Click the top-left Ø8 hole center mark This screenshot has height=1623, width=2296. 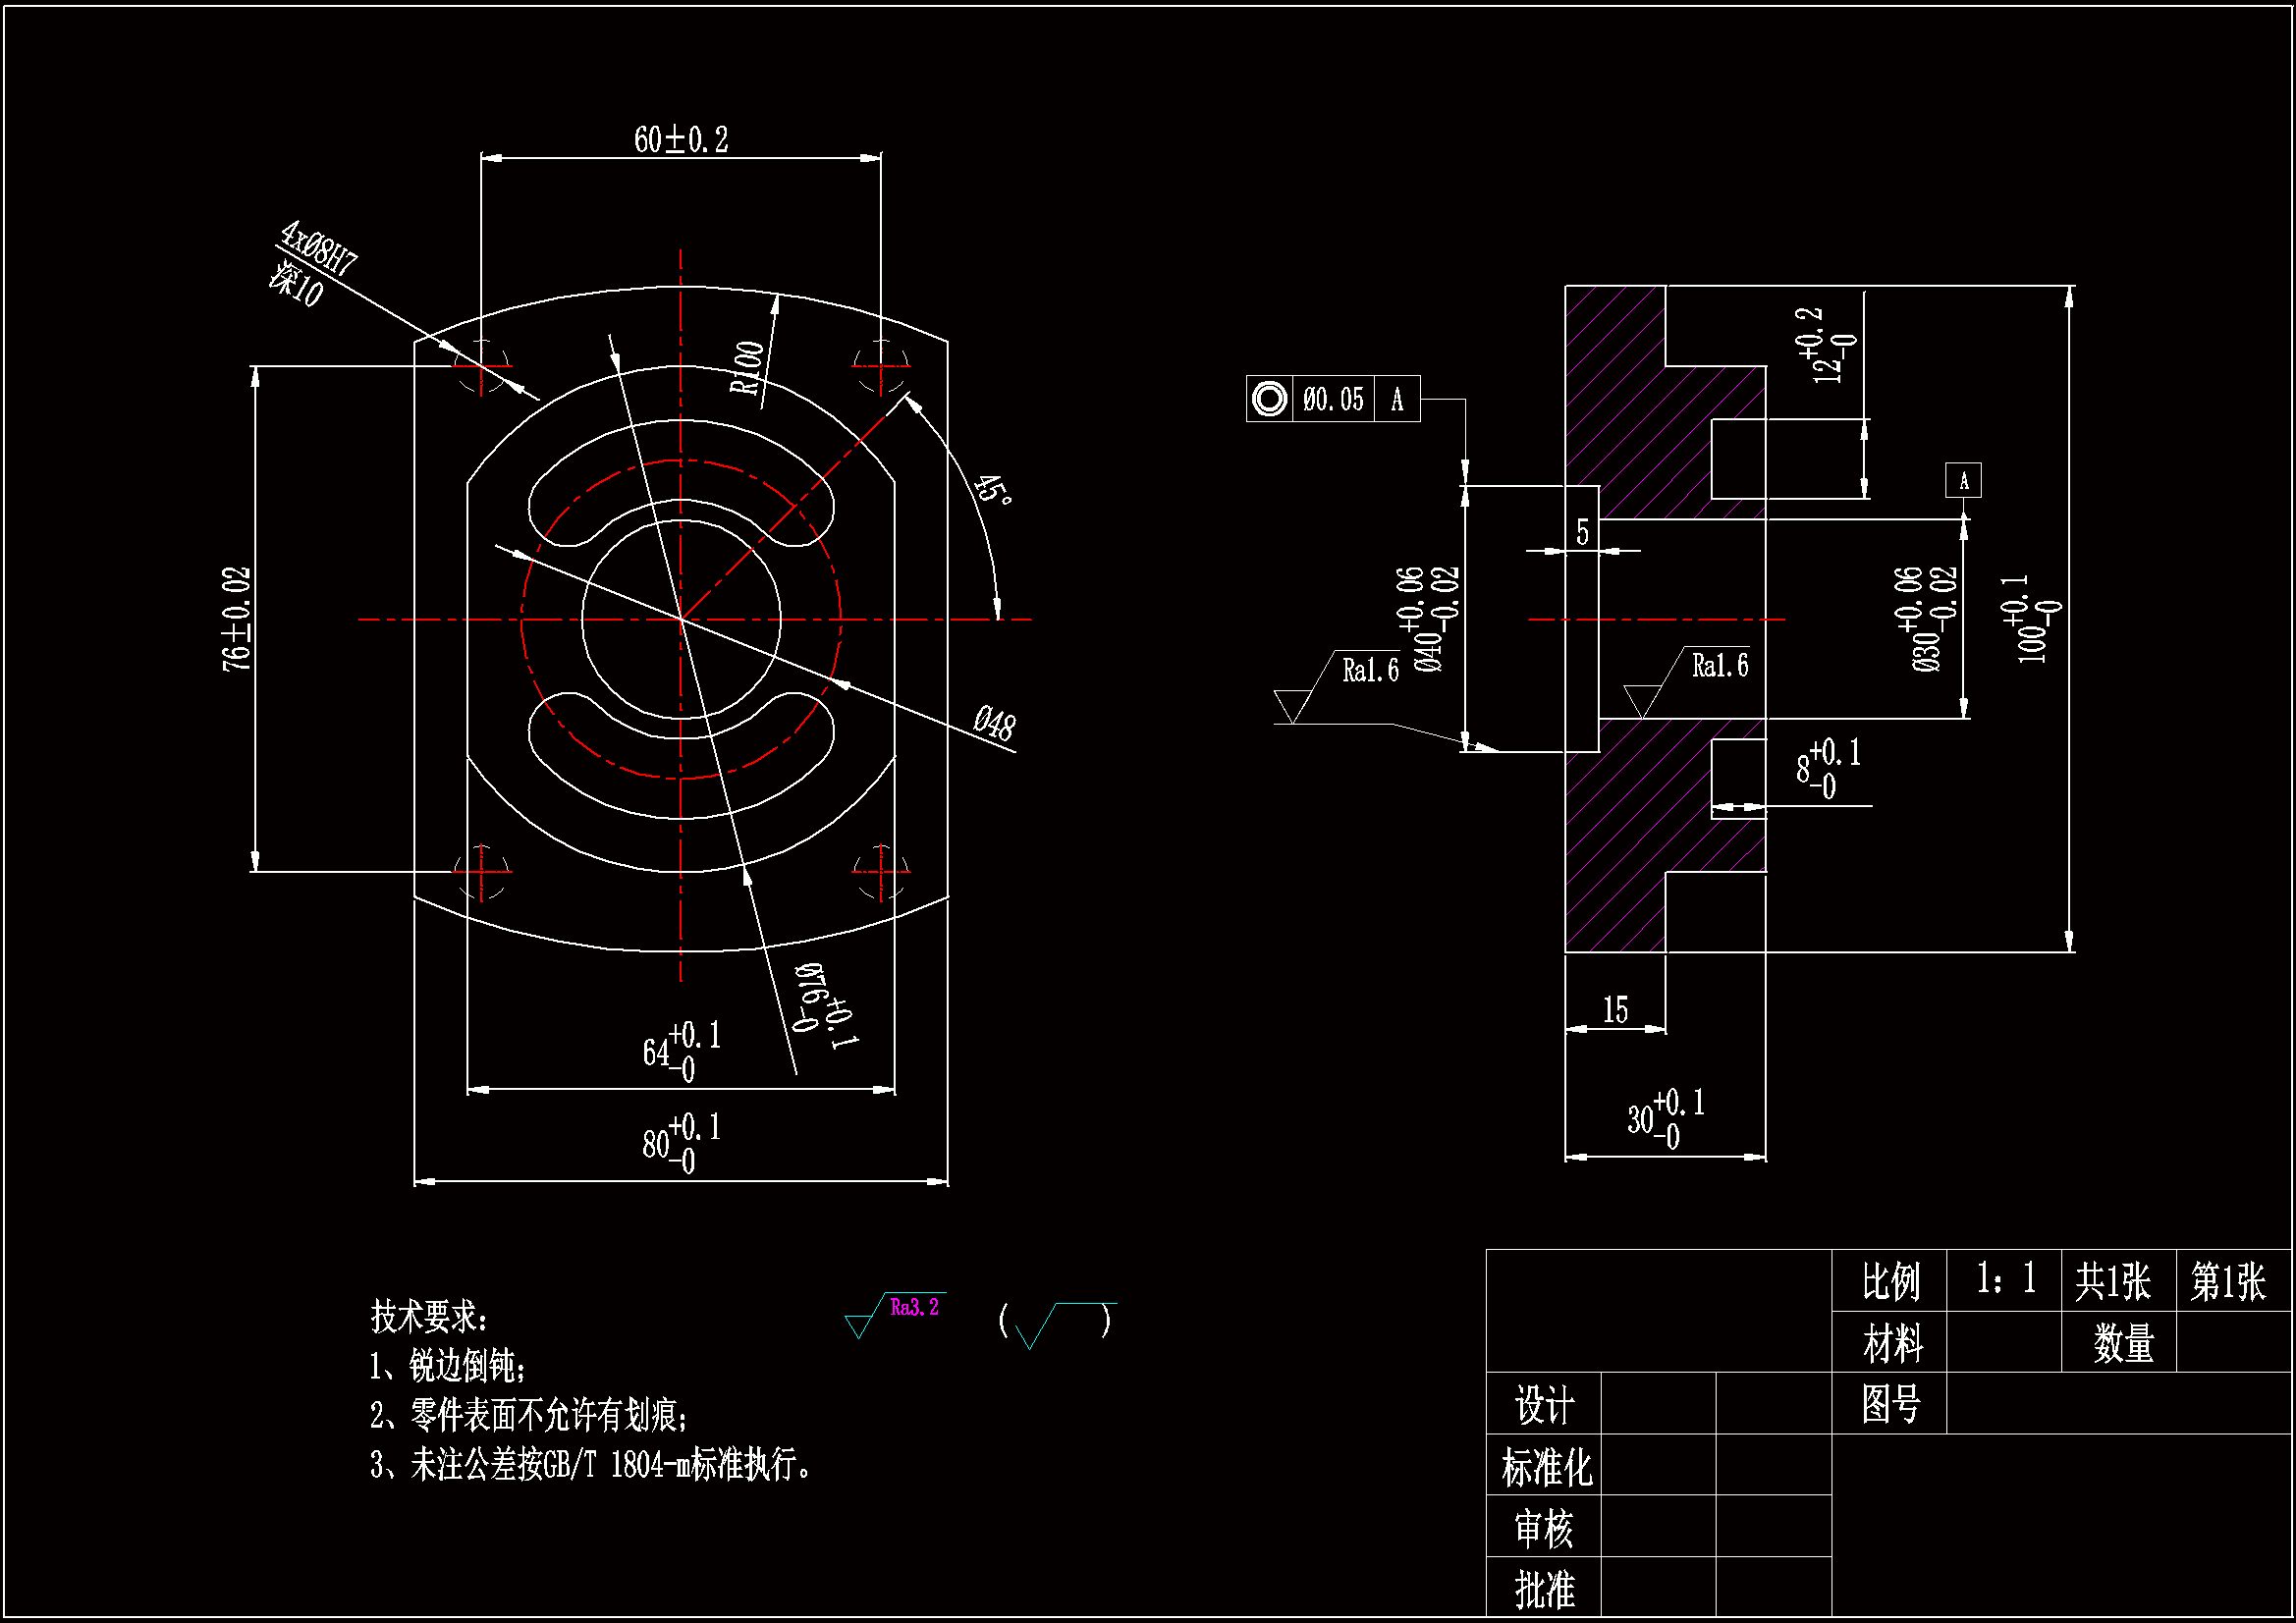click(481, 366)
